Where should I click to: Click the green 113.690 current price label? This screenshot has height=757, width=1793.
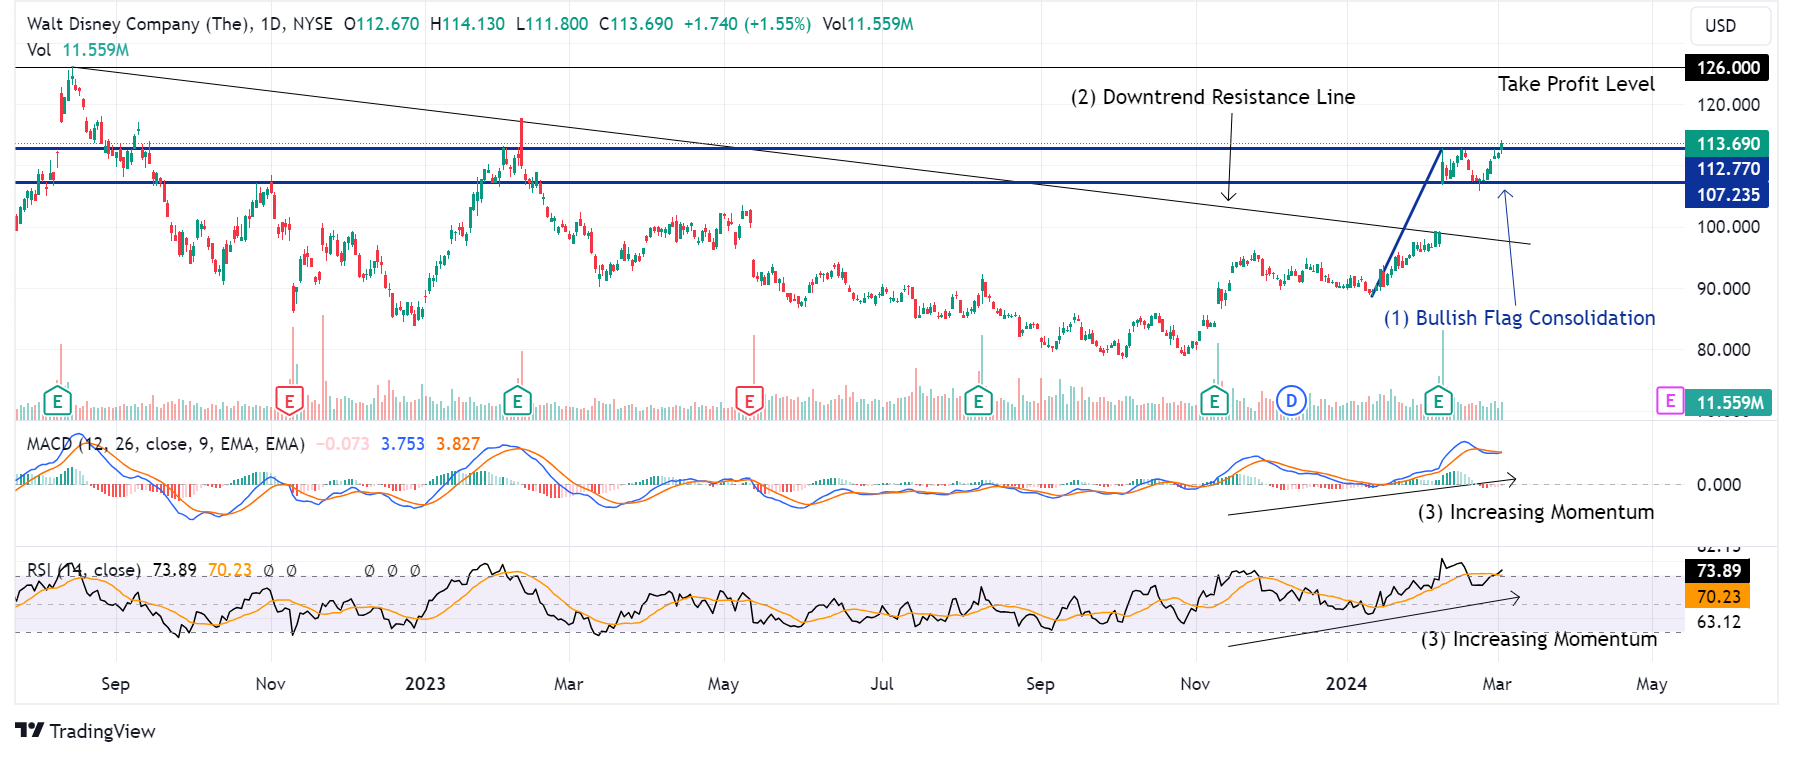[1727, 144]
